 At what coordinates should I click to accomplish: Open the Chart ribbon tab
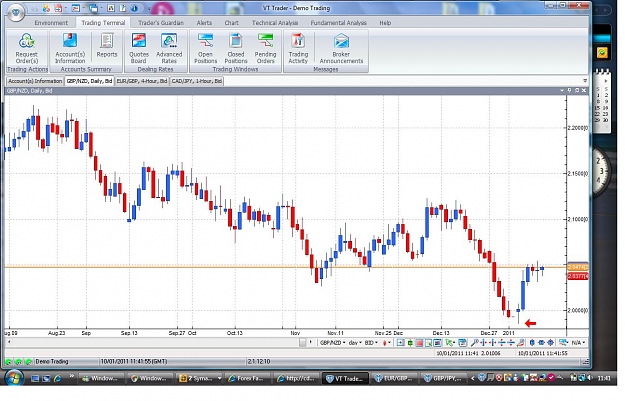click(x=231, y=23)
